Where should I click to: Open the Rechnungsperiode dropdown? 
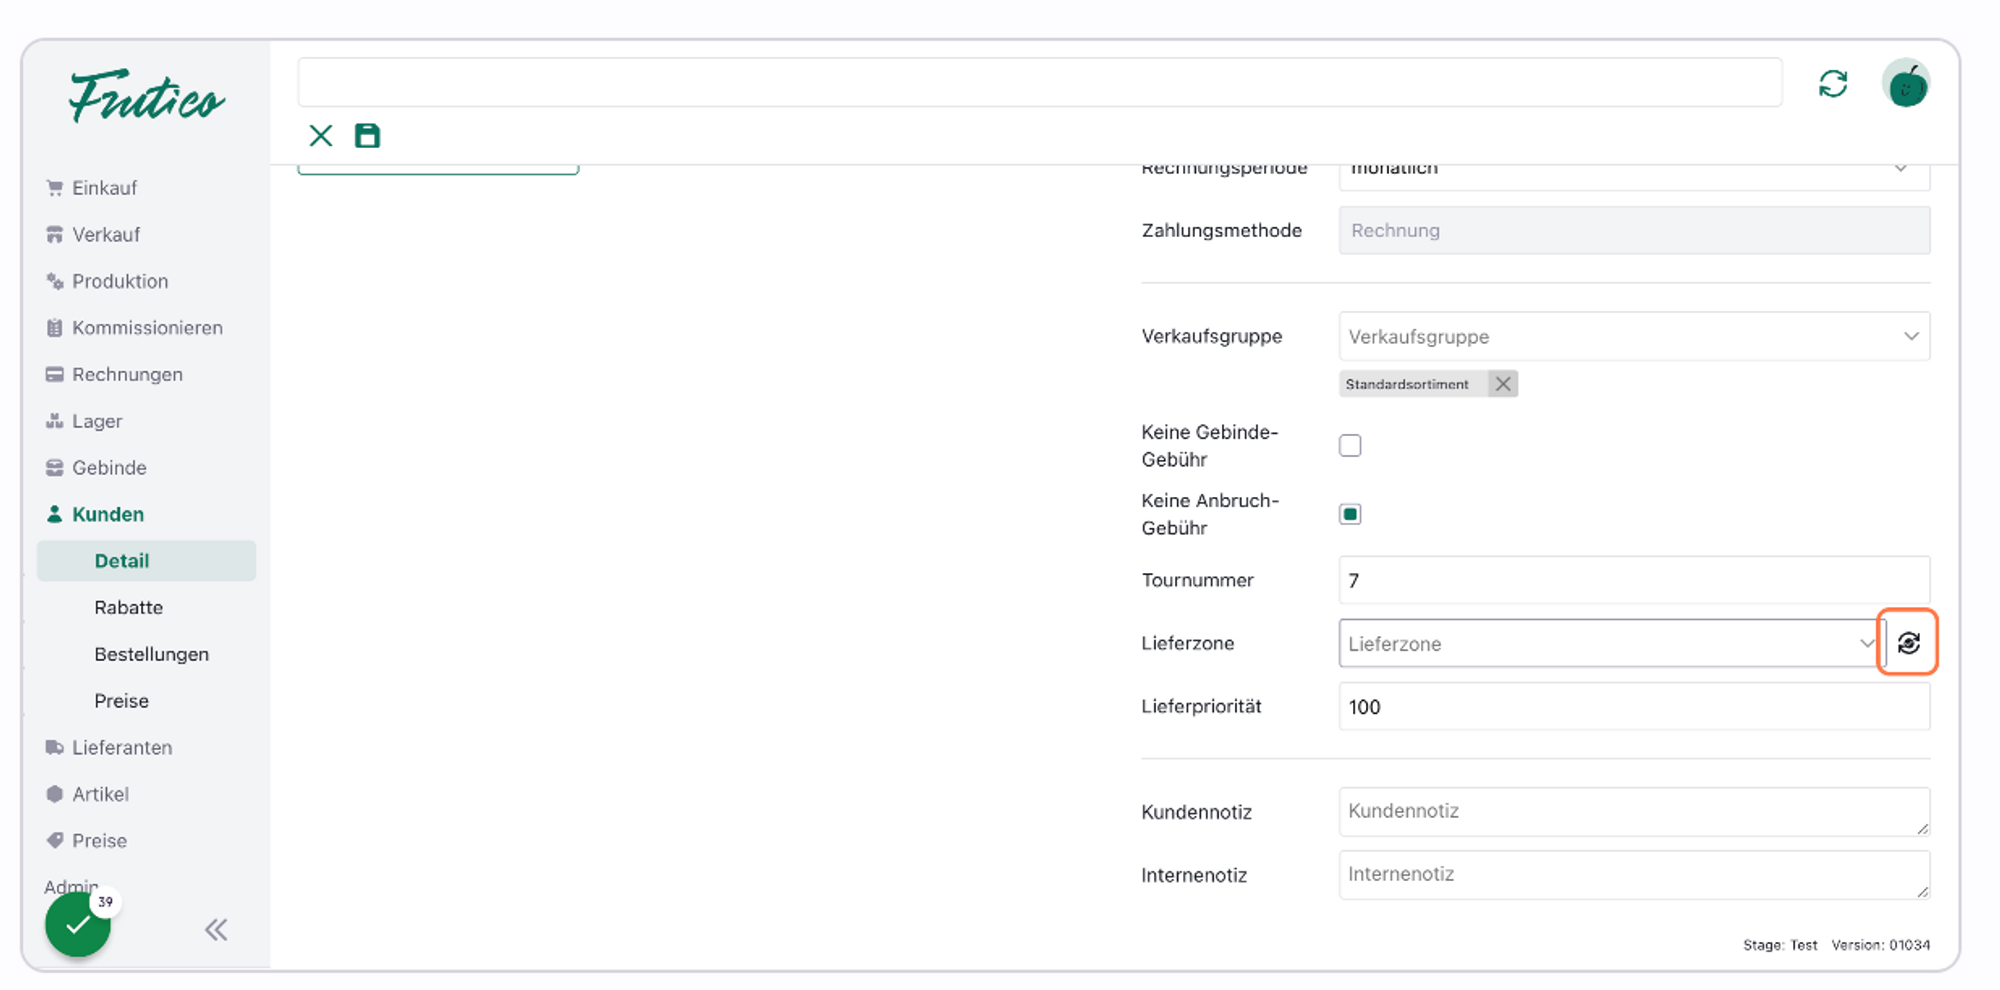point(1633,170)
